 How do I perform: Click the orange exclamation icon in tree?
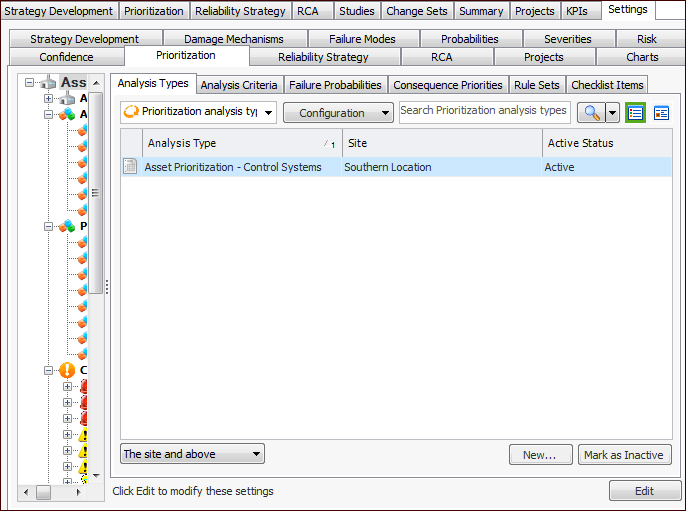tap(67, 370)
